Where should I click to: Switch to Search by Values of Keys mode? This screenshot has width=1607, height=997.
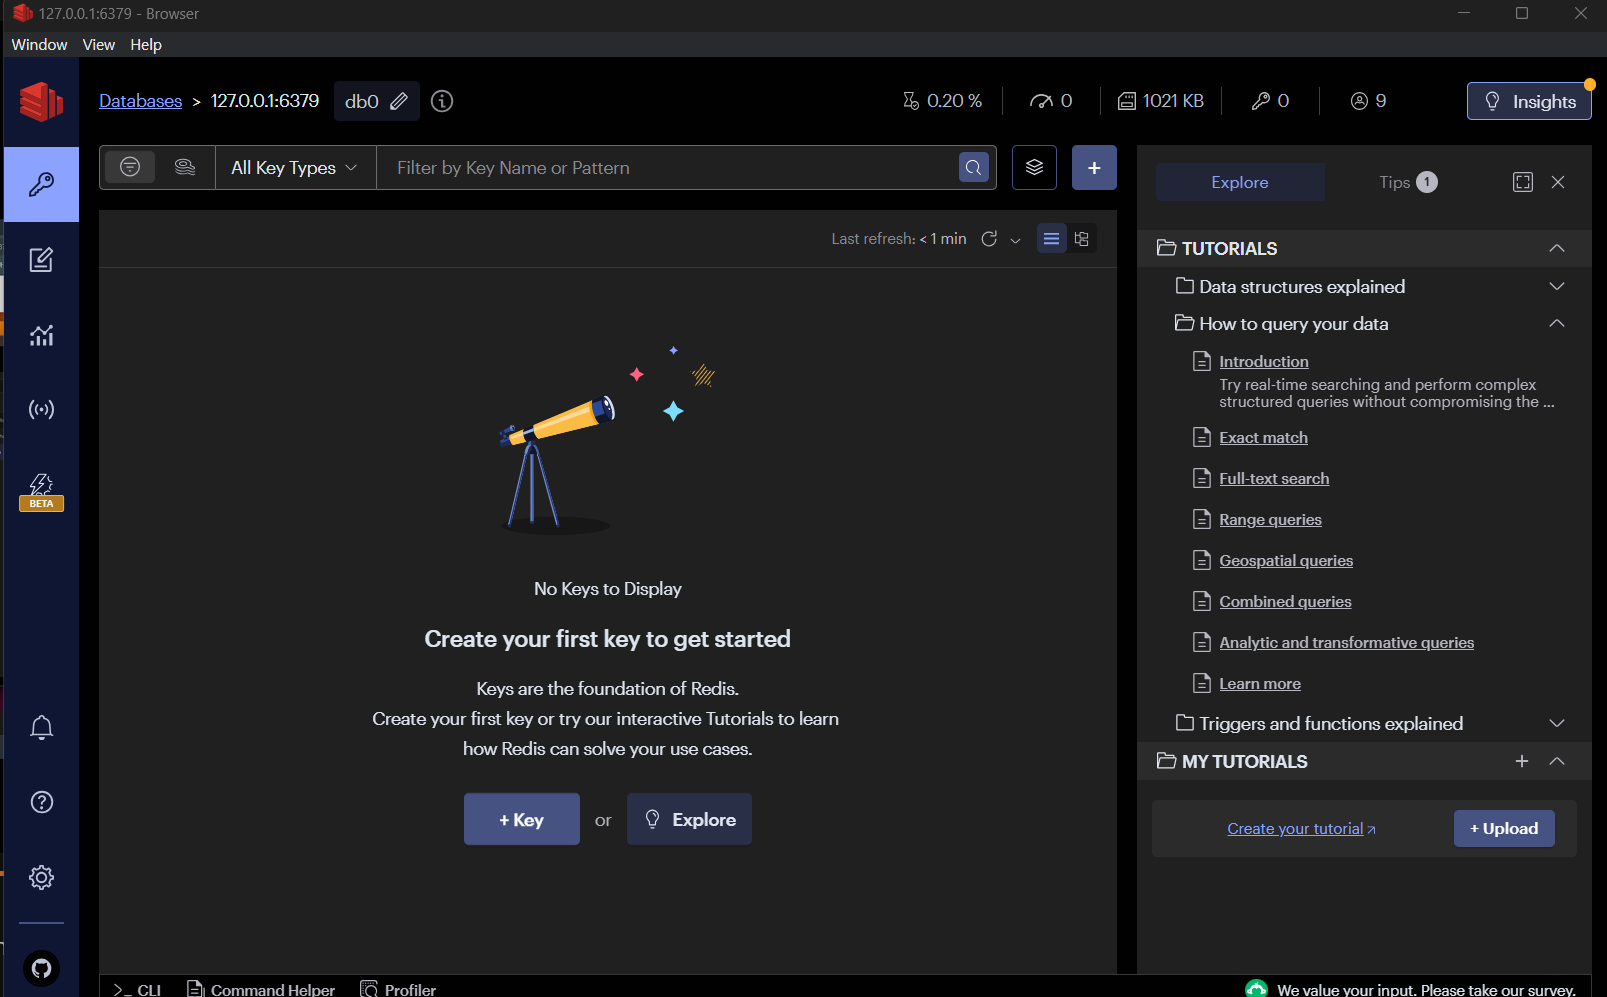pyautogui.click(x=184, y=167)
